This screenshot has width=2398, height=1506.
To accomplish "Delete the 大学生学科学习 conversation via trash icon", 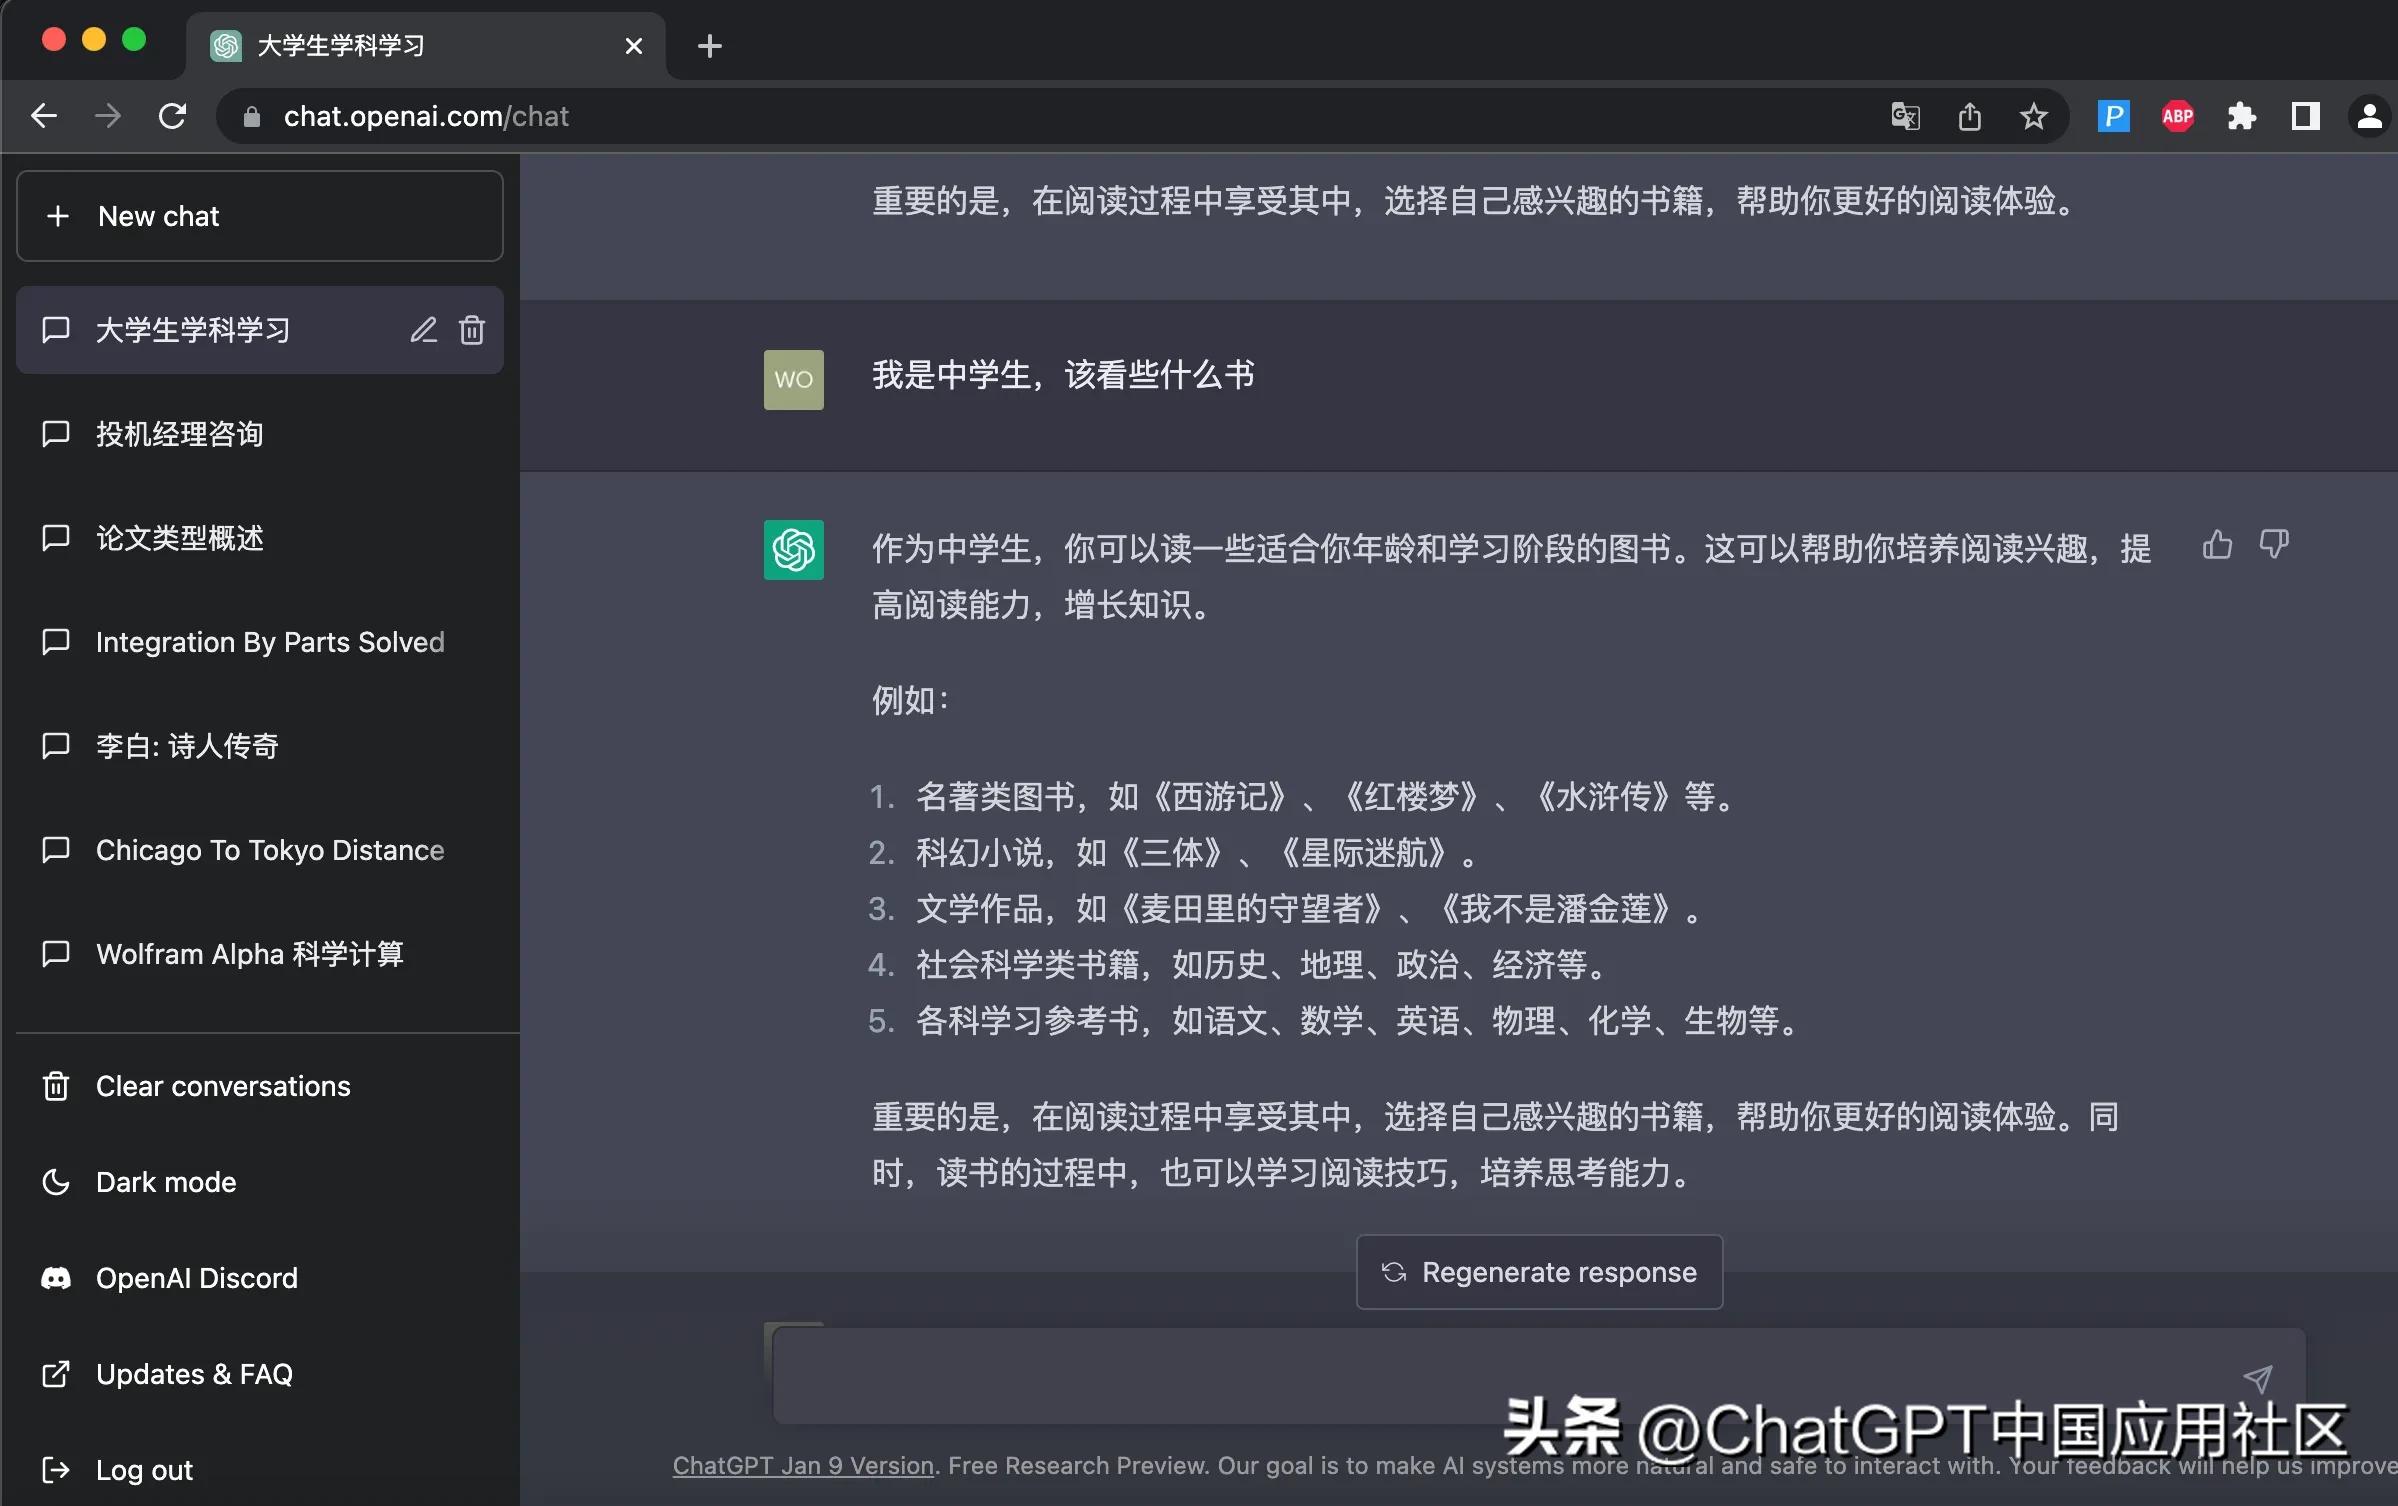I will click(471, 330).
